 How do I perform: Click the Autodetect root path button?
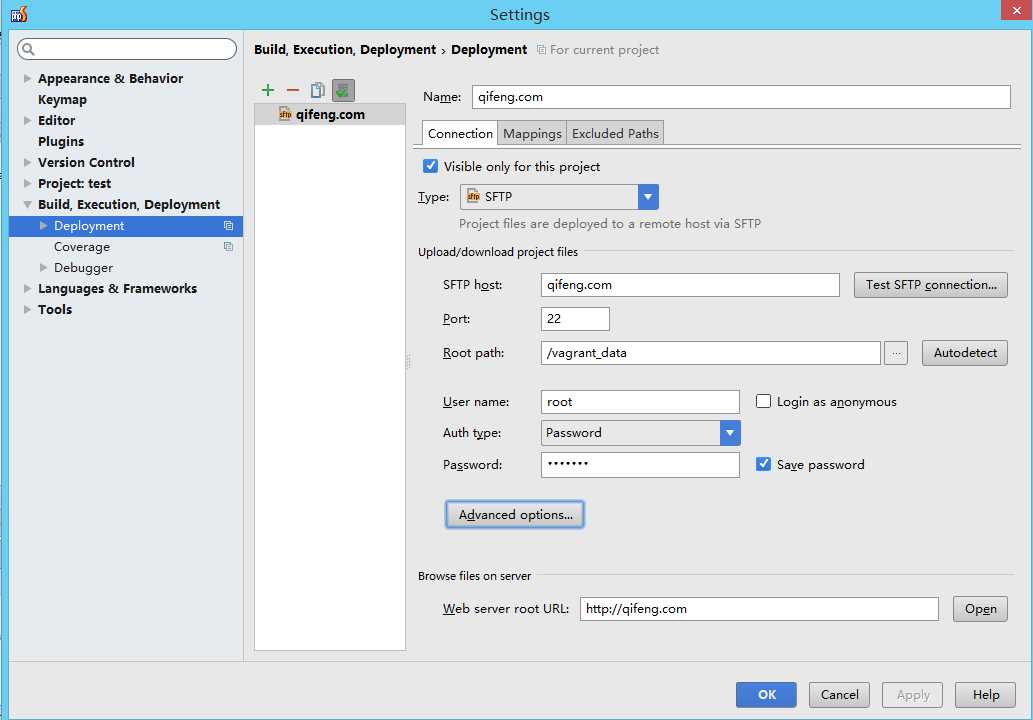click(x=964, y=353)
